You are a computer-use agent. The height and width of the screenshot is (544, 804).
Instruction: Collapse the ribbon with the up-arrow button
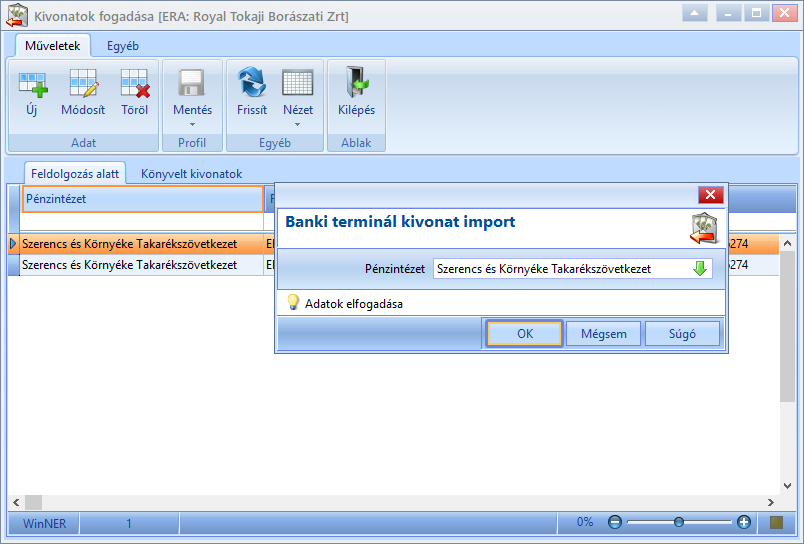(695, 13)
